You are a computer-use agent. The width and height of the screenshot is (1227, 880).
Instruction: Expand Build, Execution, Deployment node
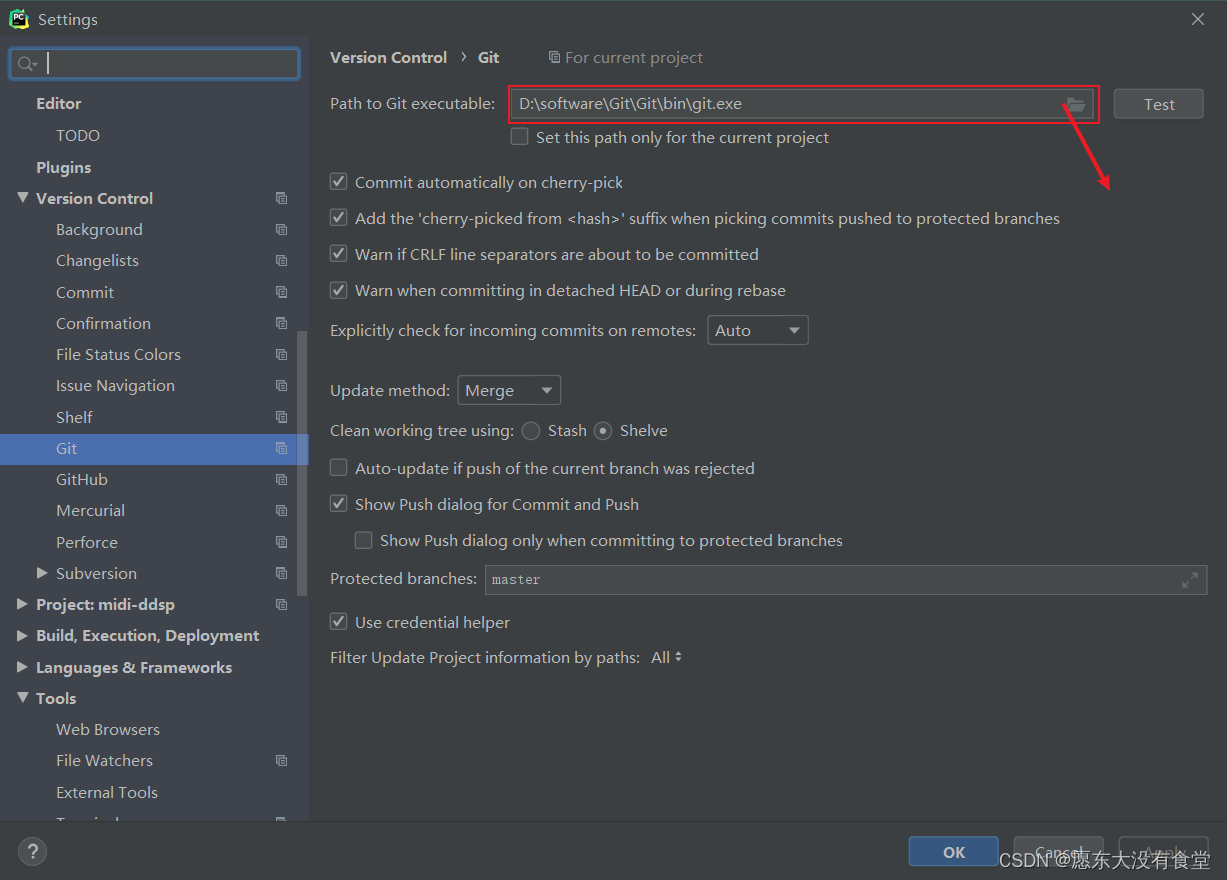tap(23, 635)
